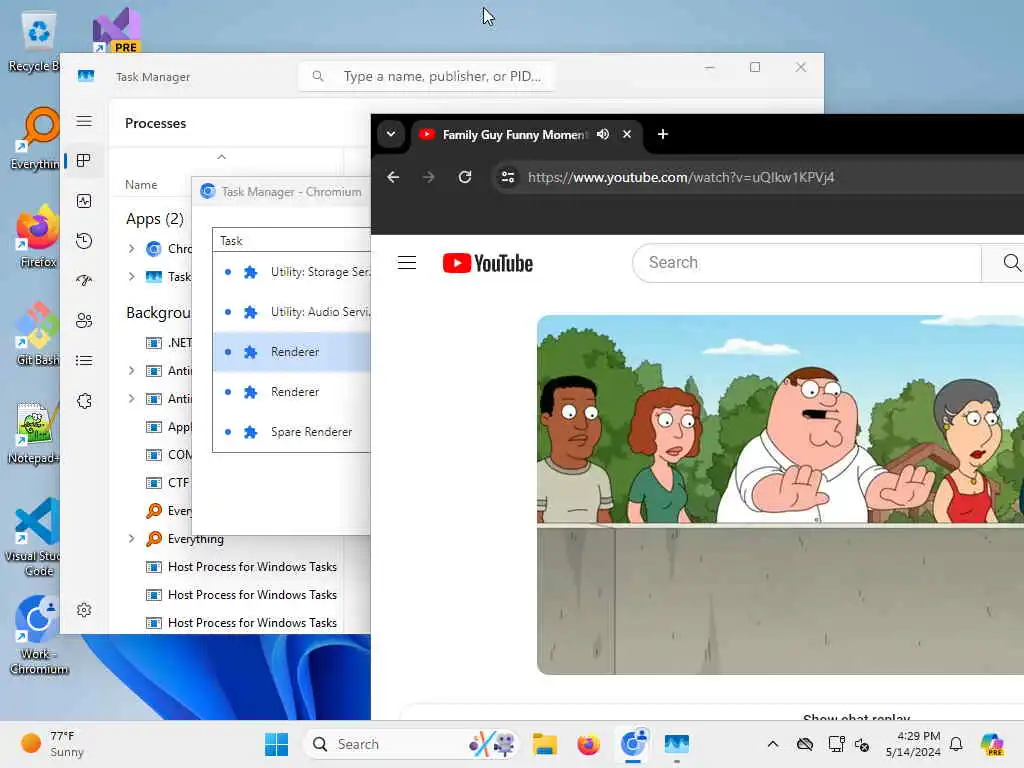
Task: Open Visual Studio Preview desktop shortcut
Action: pyautogui.click(x=116, y=30)
